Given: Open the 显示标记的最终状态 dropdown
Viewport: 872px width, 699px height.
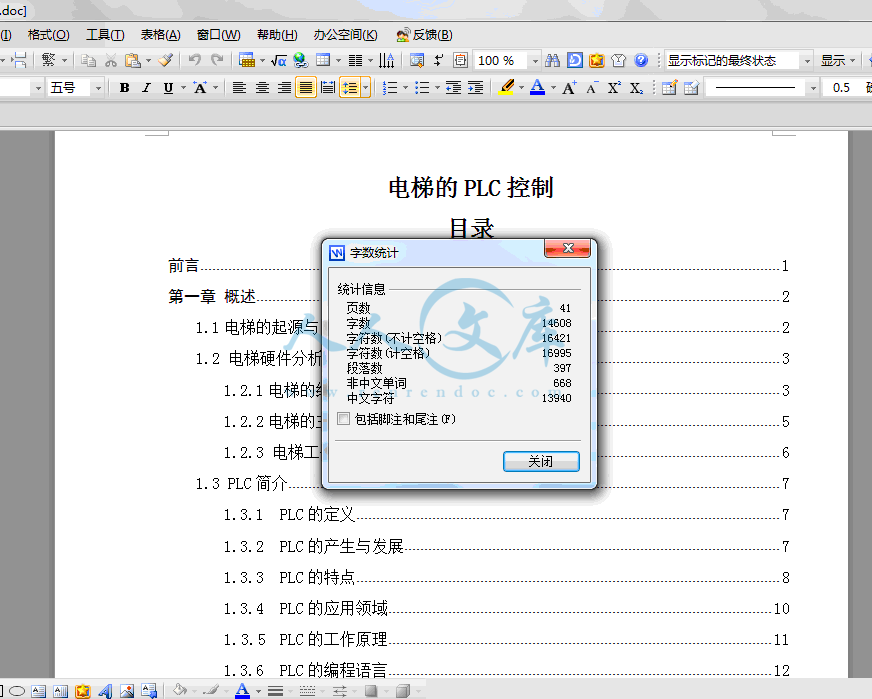Looking at the screenshot, I should coord(807,61).
